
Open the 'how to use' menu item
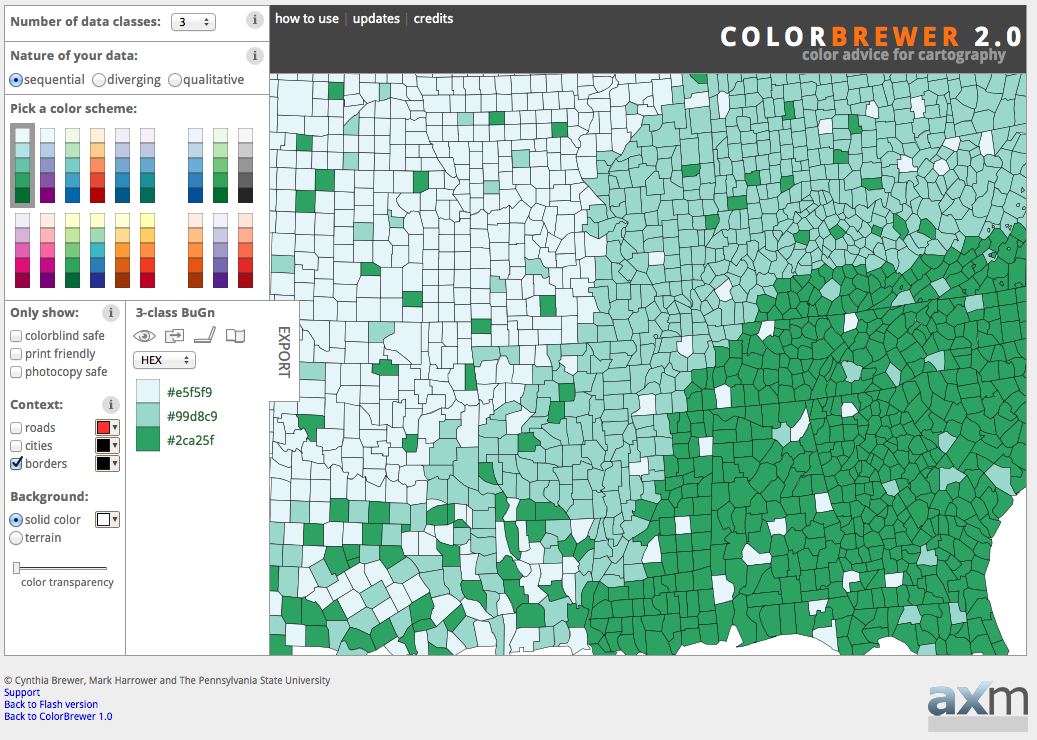307,19
